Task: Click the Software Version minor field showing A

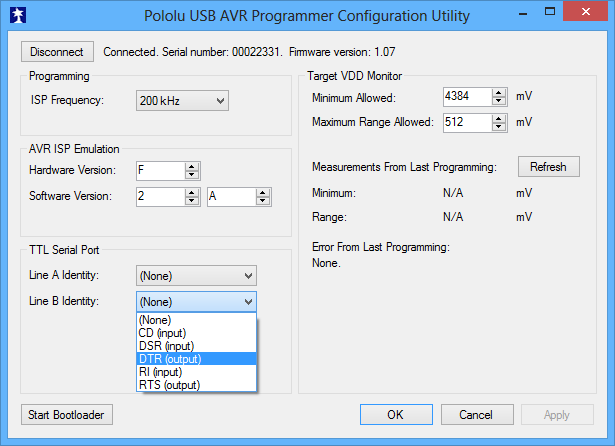Action: click(229, 197)
